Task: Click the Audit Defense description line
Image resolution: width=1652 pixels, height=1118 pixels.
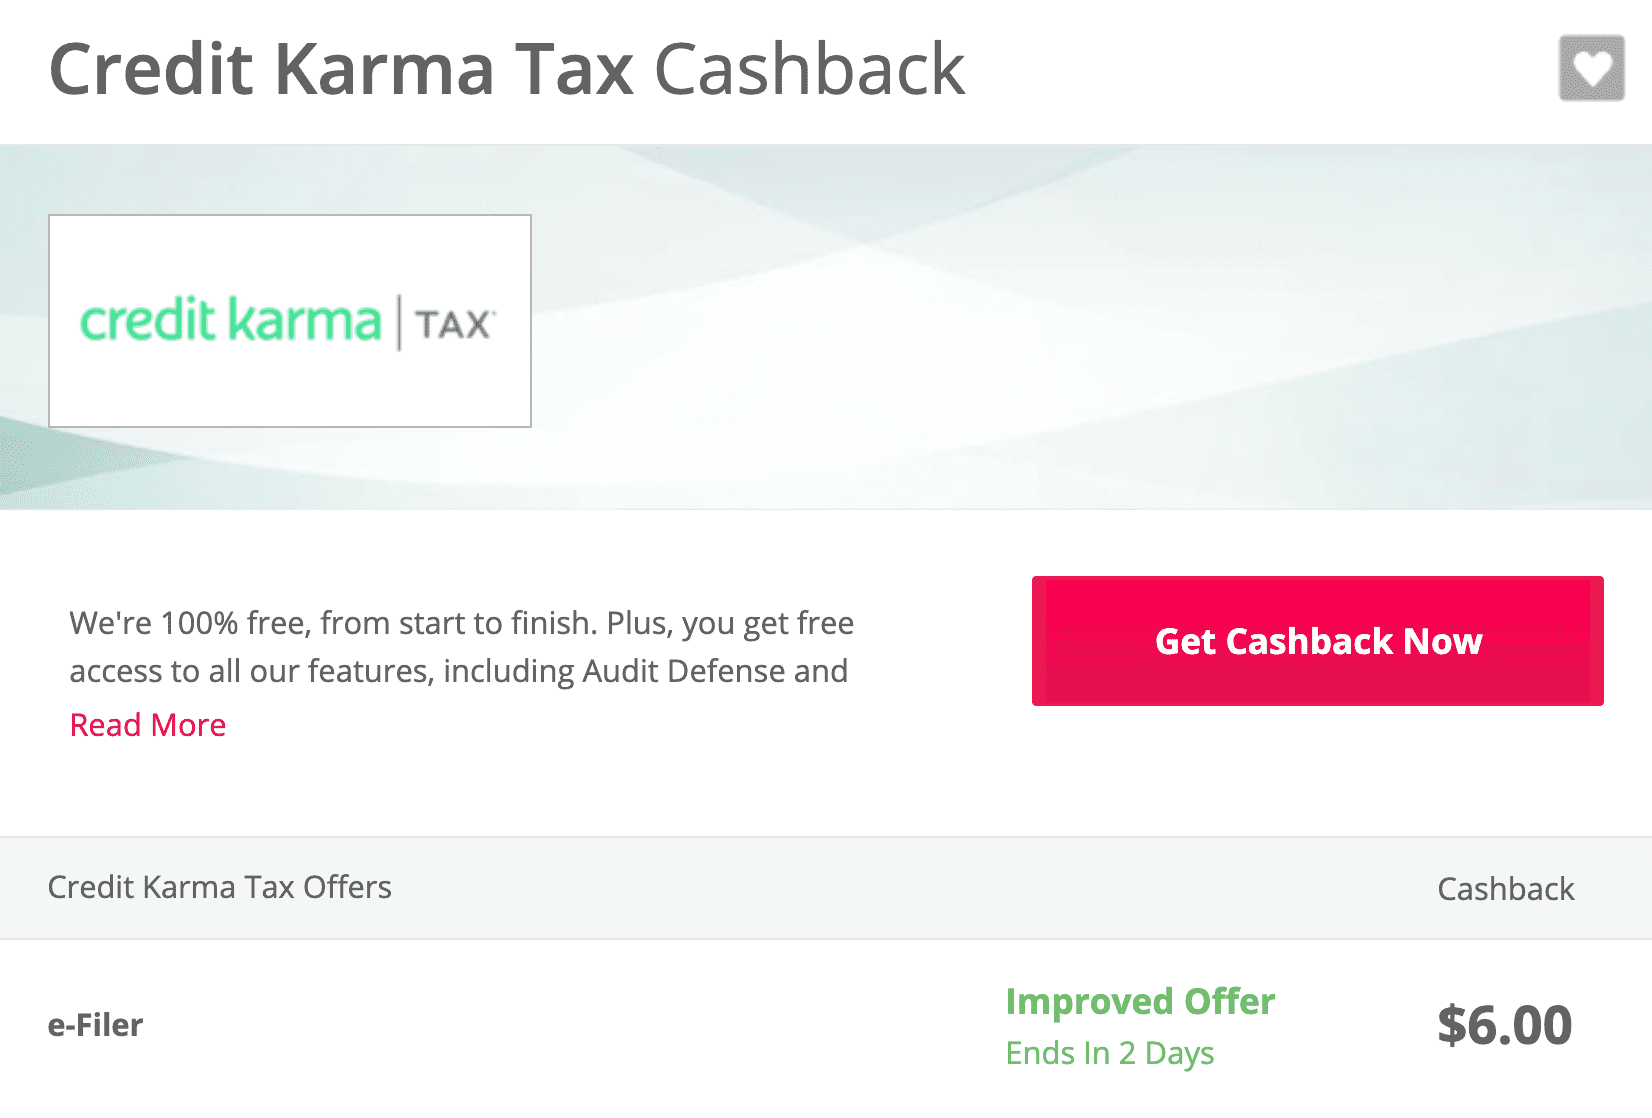Action: (x=459, y=671)
